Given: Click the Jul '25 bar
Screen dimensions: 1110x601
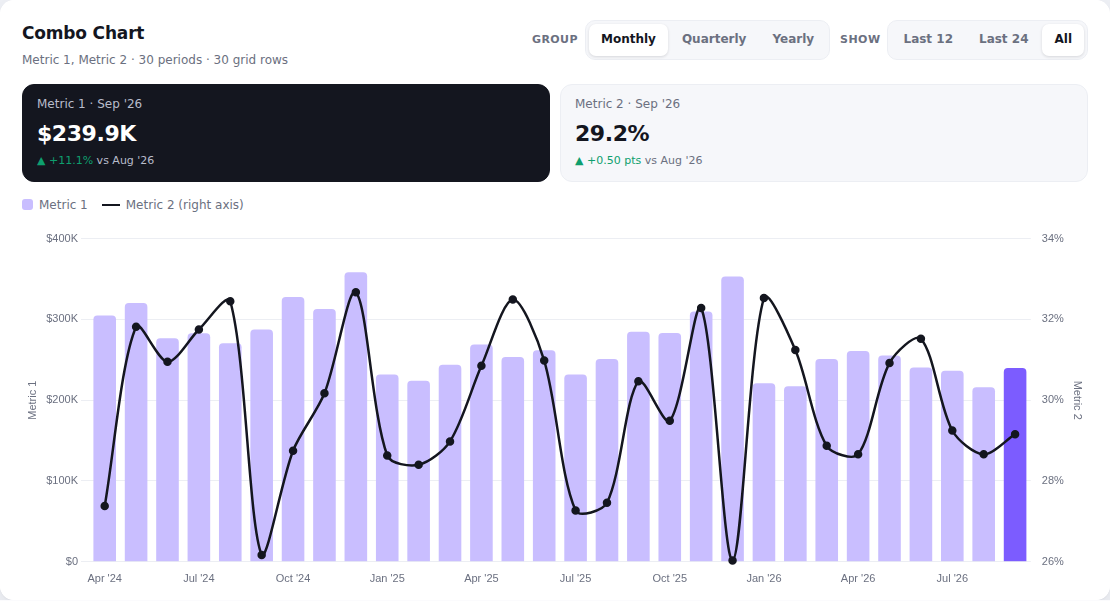Looking at the screenshot, I should click(x=576, y=468).
